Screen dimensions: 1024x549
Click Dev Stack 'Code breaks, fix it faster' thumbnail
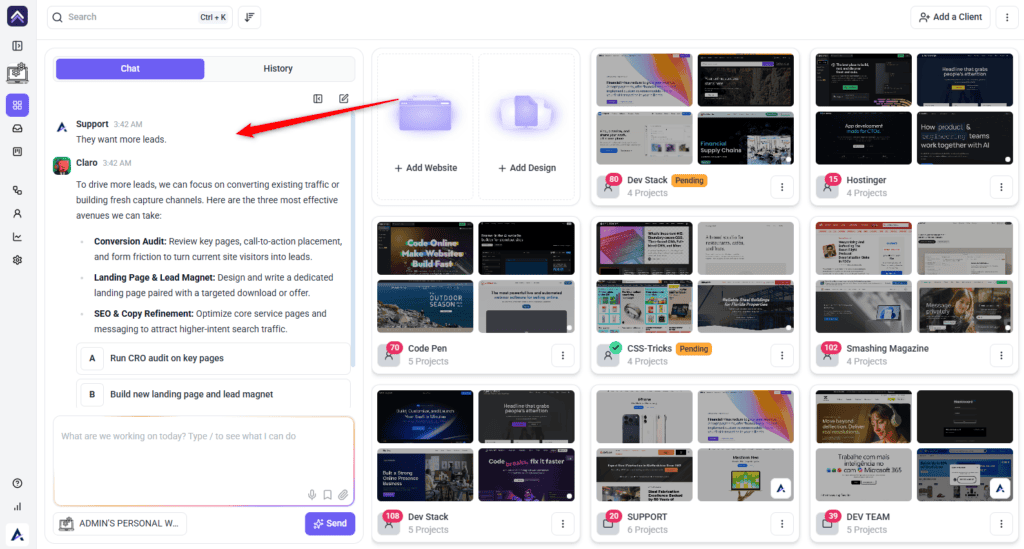[x=526, y=475]
